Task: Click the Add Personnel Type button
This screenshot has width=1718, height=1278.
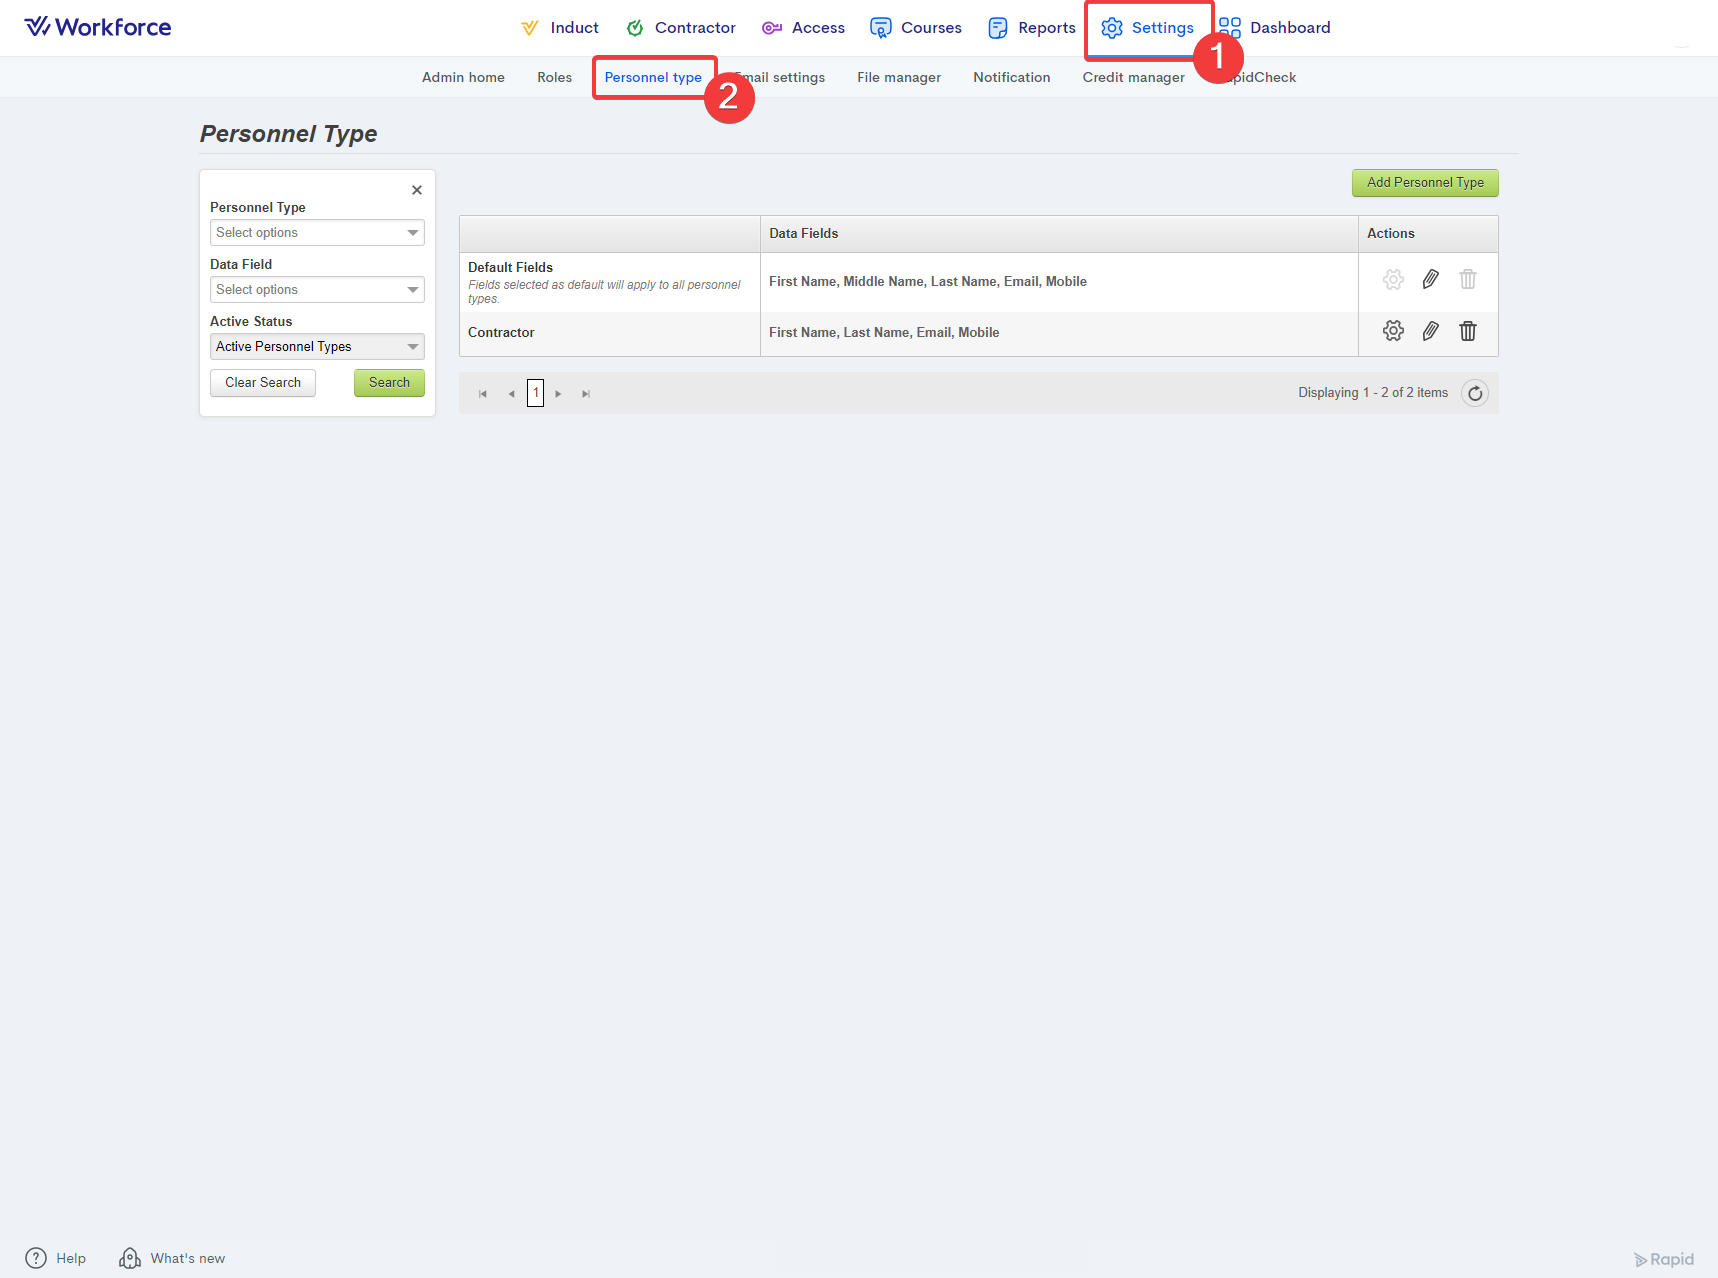Action: (x=1425, y=183)
